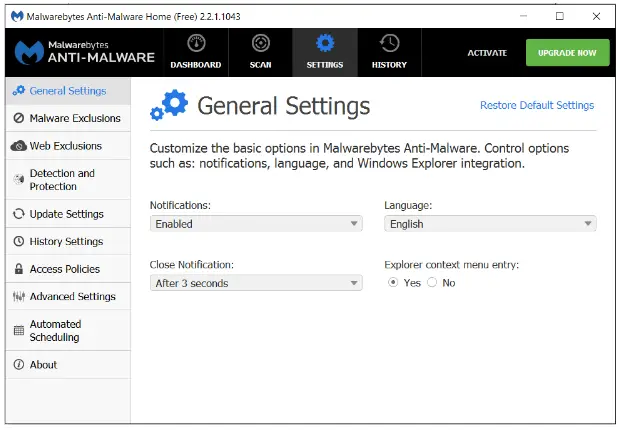This screenshot has height=430, width=620.
Task: Click the large blue gears icon in page heading
Action: pyautogui.click(x=169, y=105)
